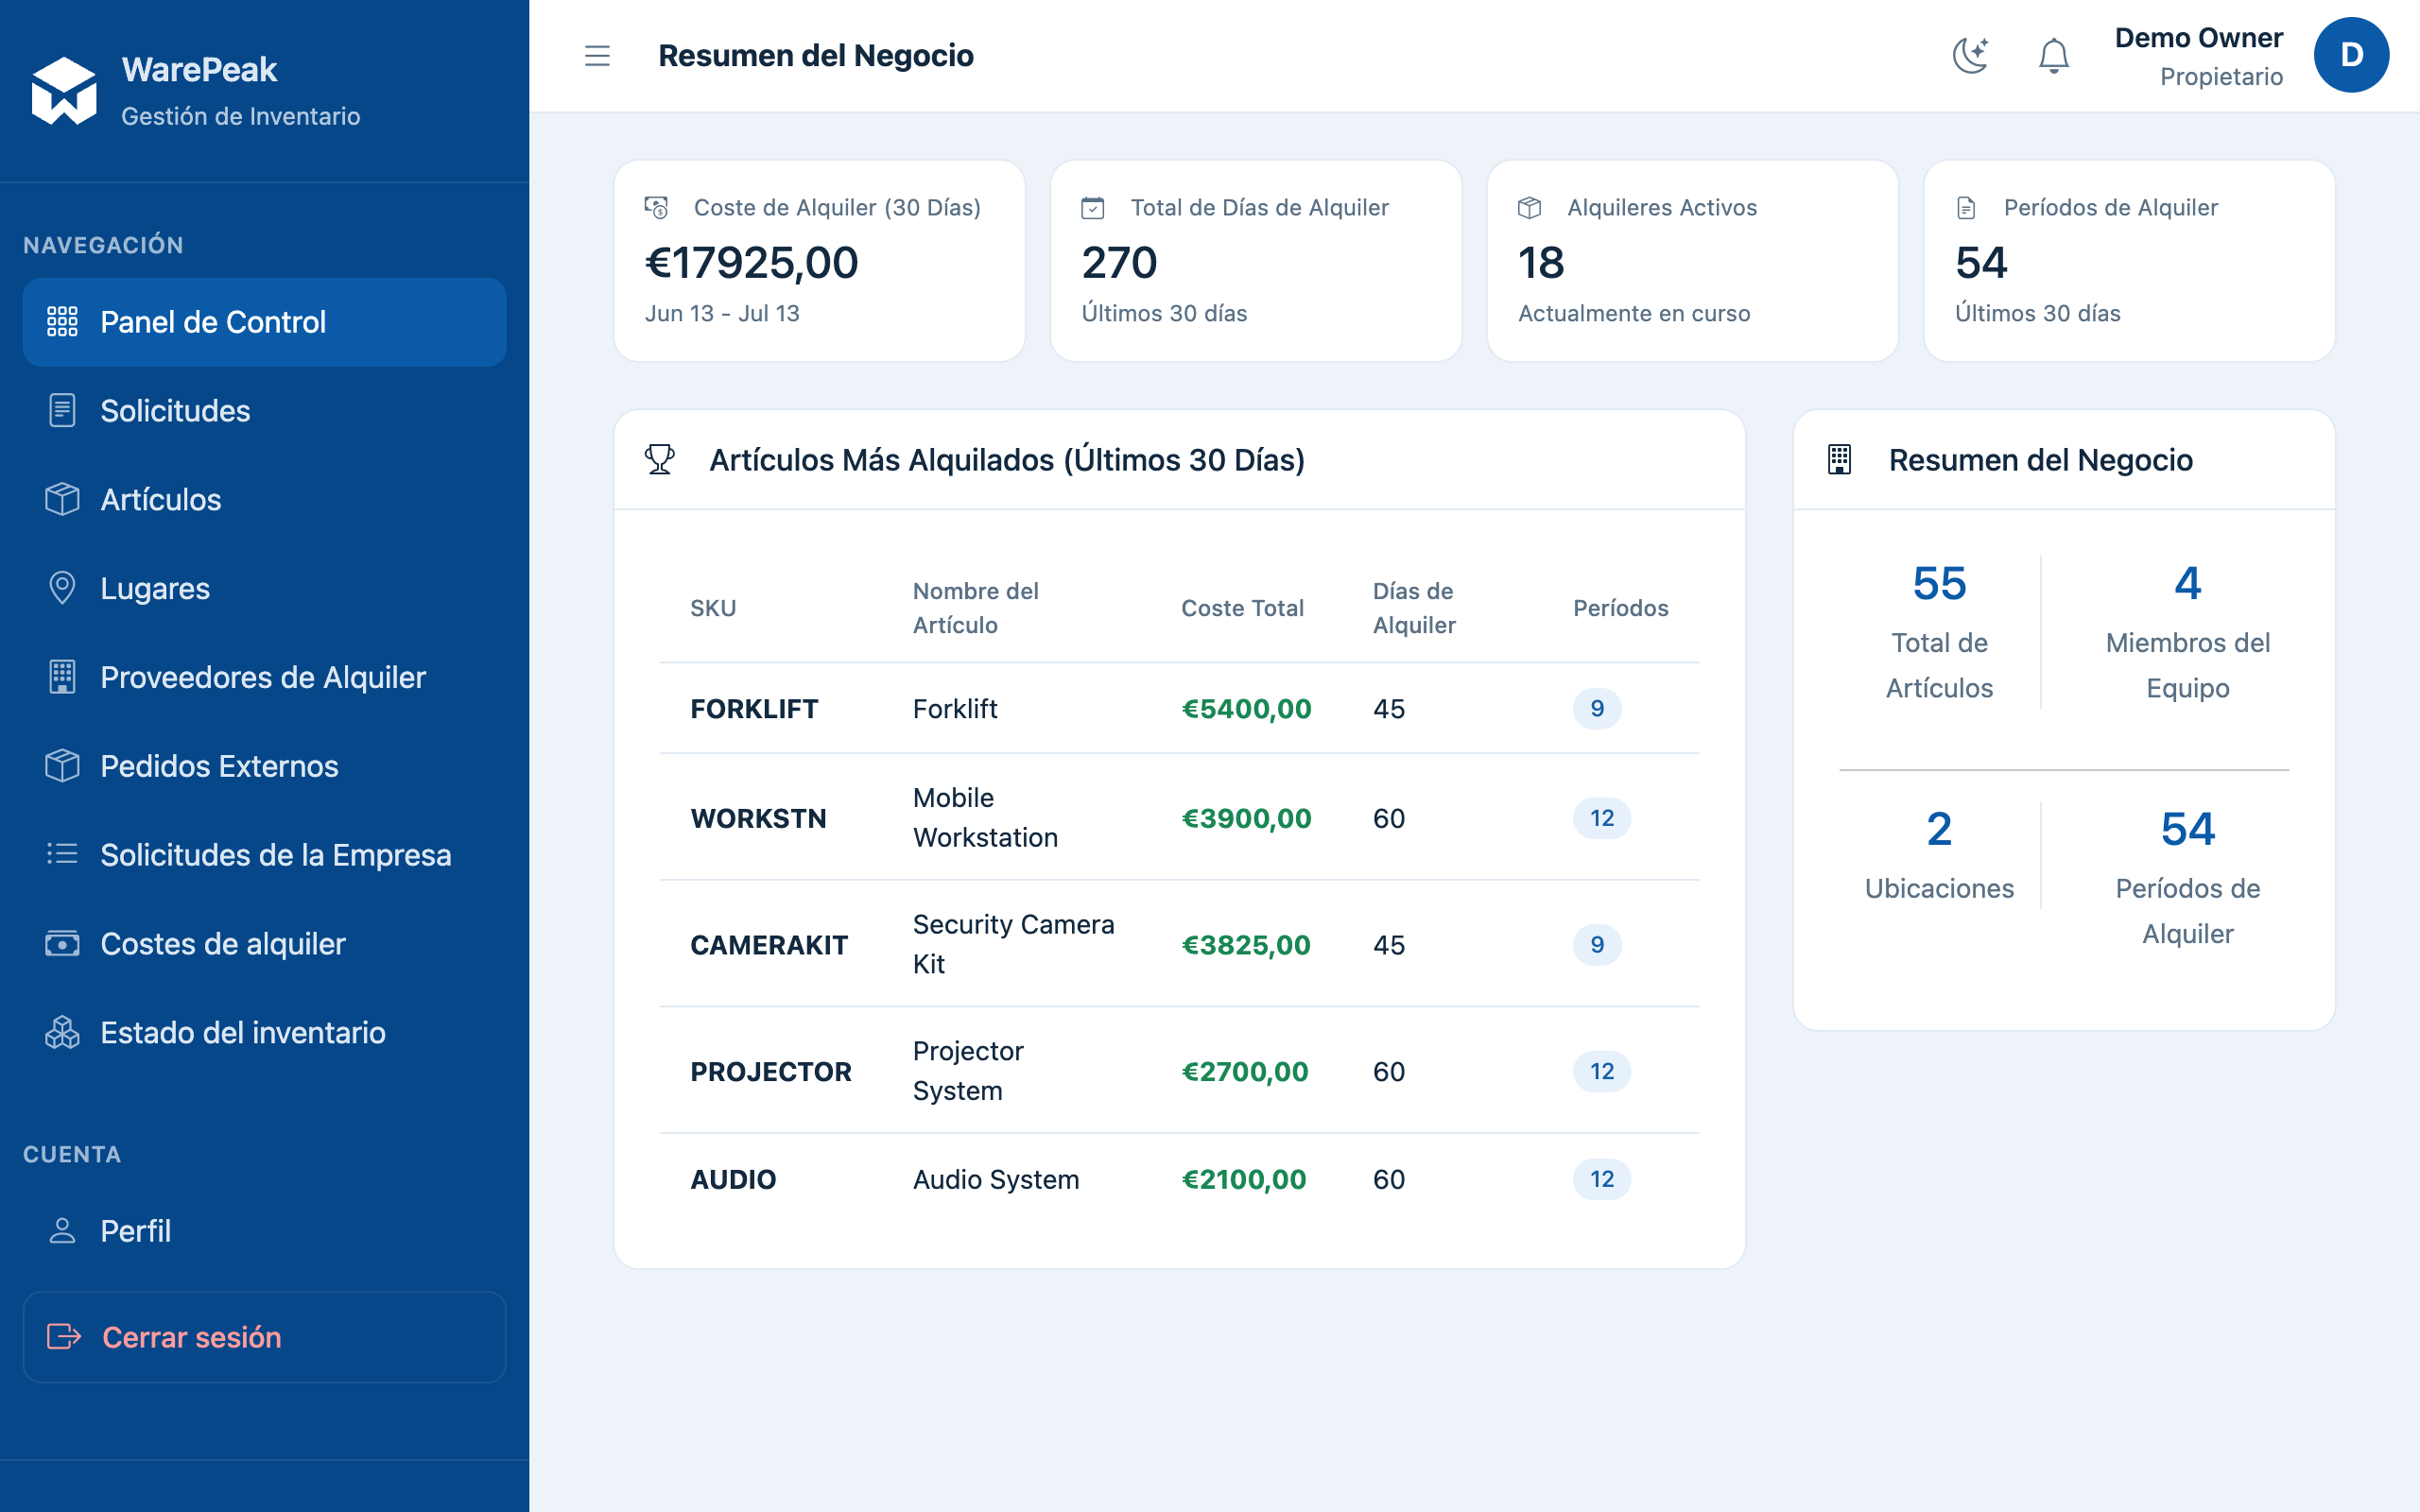Screen dimensions: 2420x1512
Task: Click the Panel de Control grid icon
Action: click(x=62, y=322)
